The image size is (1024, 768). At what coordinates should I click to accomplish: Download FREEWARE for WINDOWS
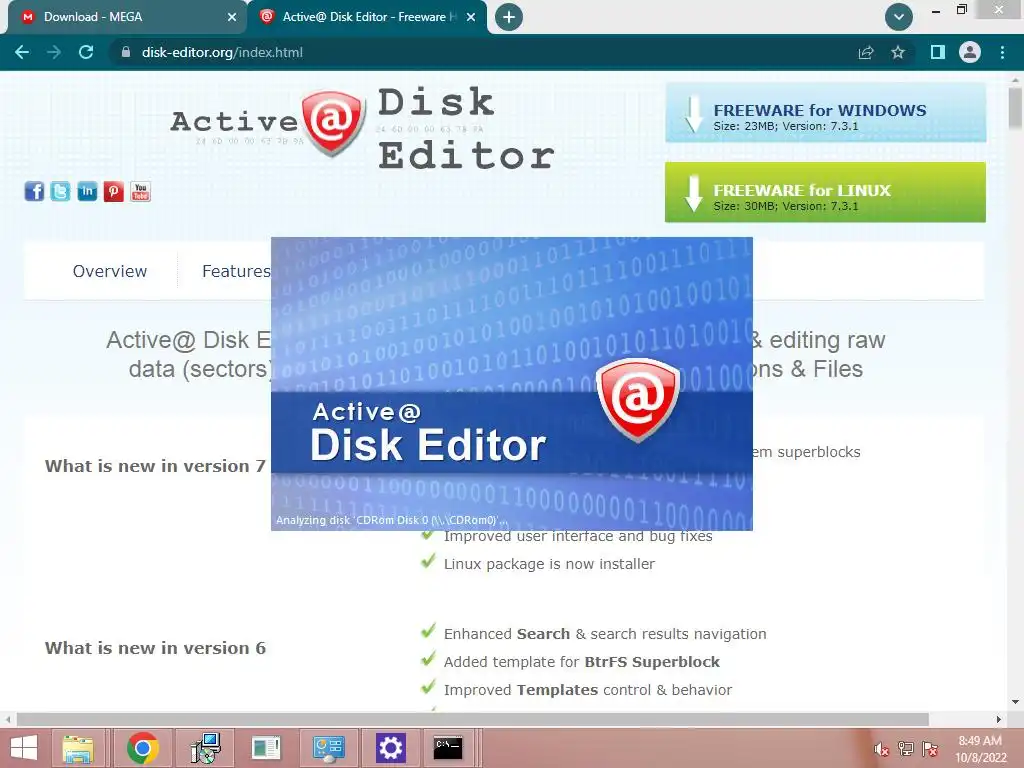[x=825, y=112]
